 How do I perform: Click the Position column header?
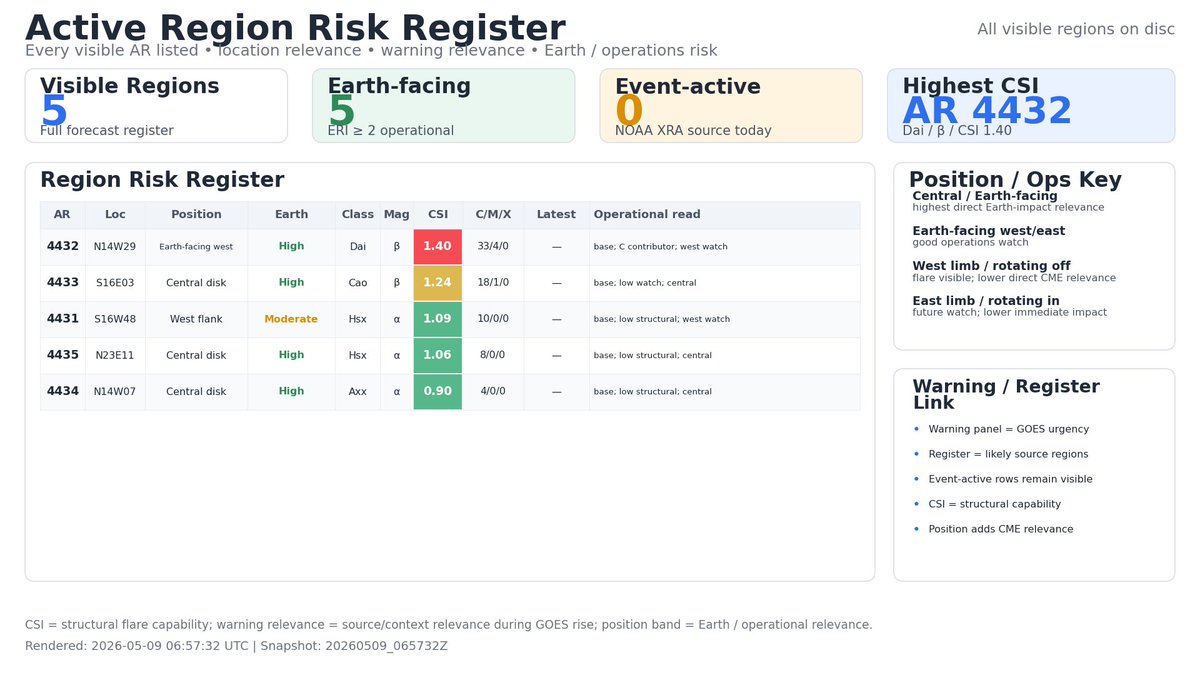(196, 215)
